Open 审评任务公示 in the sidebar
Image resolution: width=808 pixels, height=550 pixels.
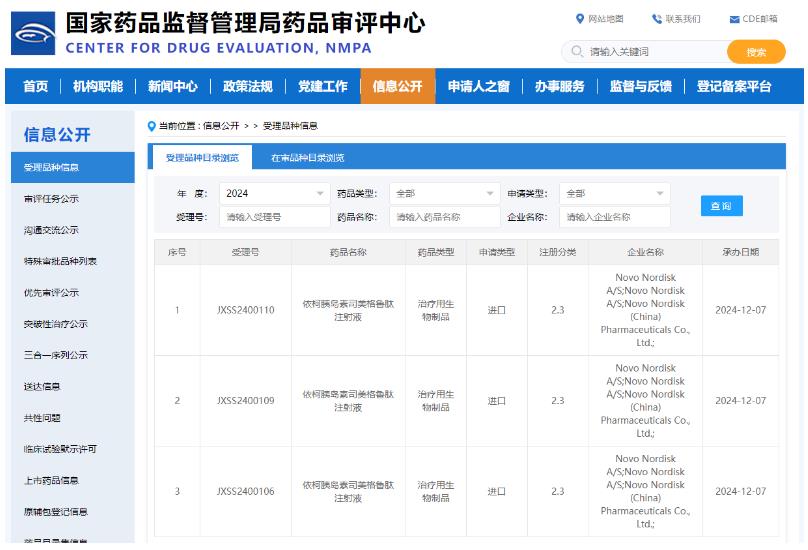pyautogui.click(x=52, y=199)
